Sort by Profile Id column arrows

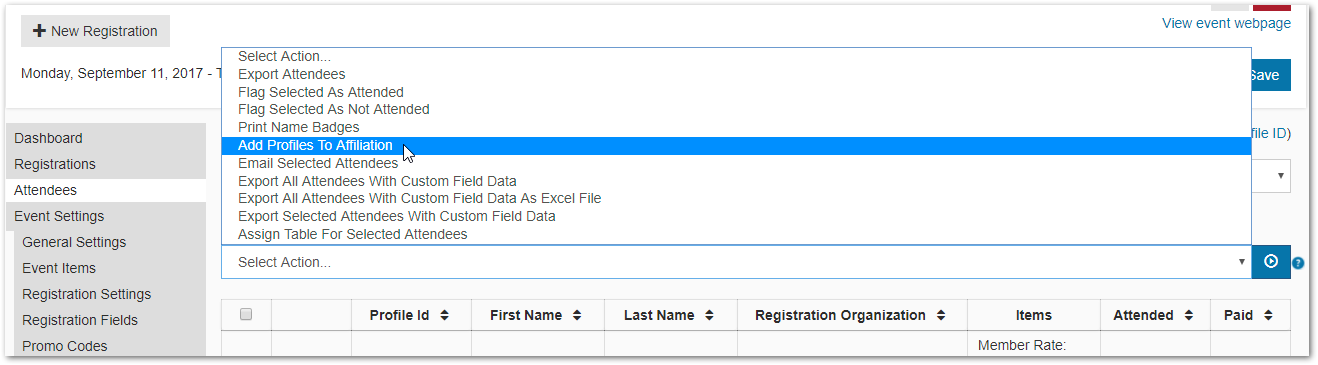coord(444,315)
